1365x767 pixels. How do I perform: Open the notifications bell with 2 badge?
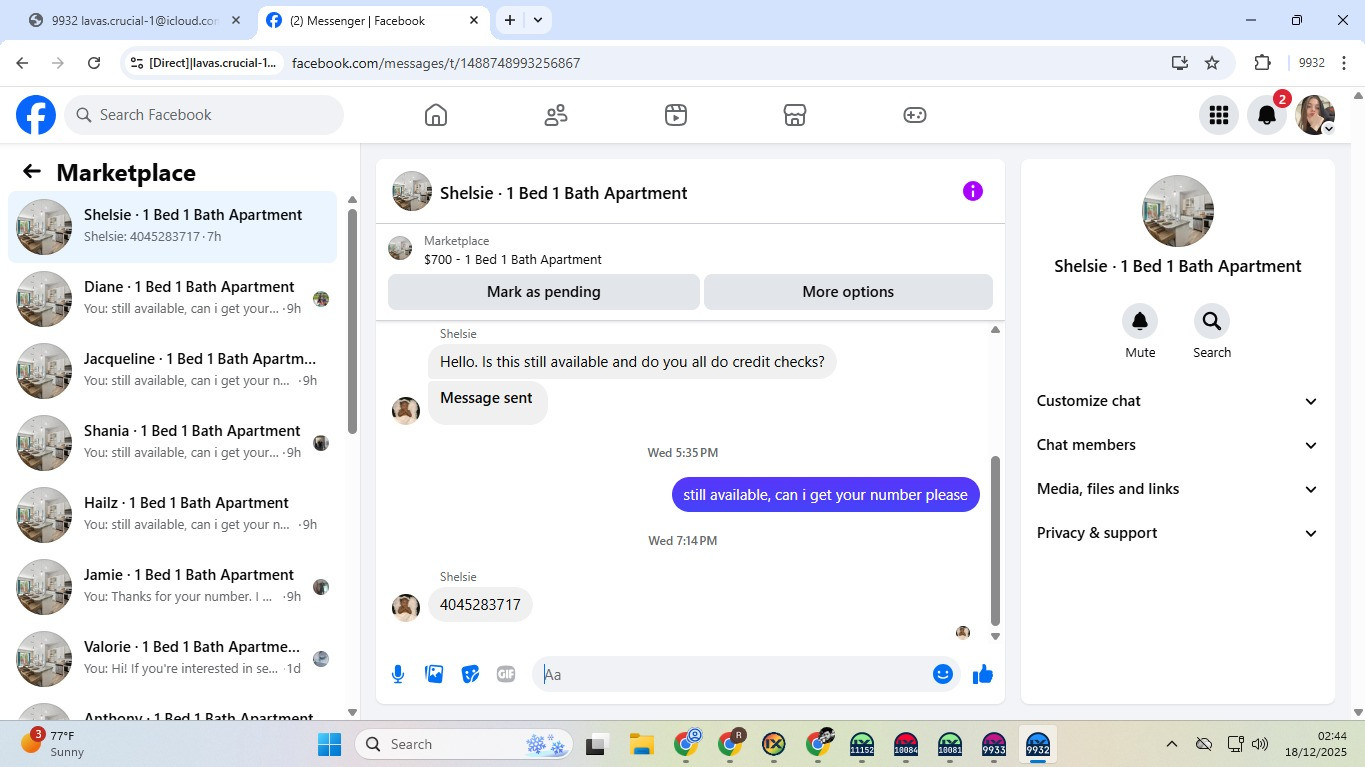[x=1267, y=115]
